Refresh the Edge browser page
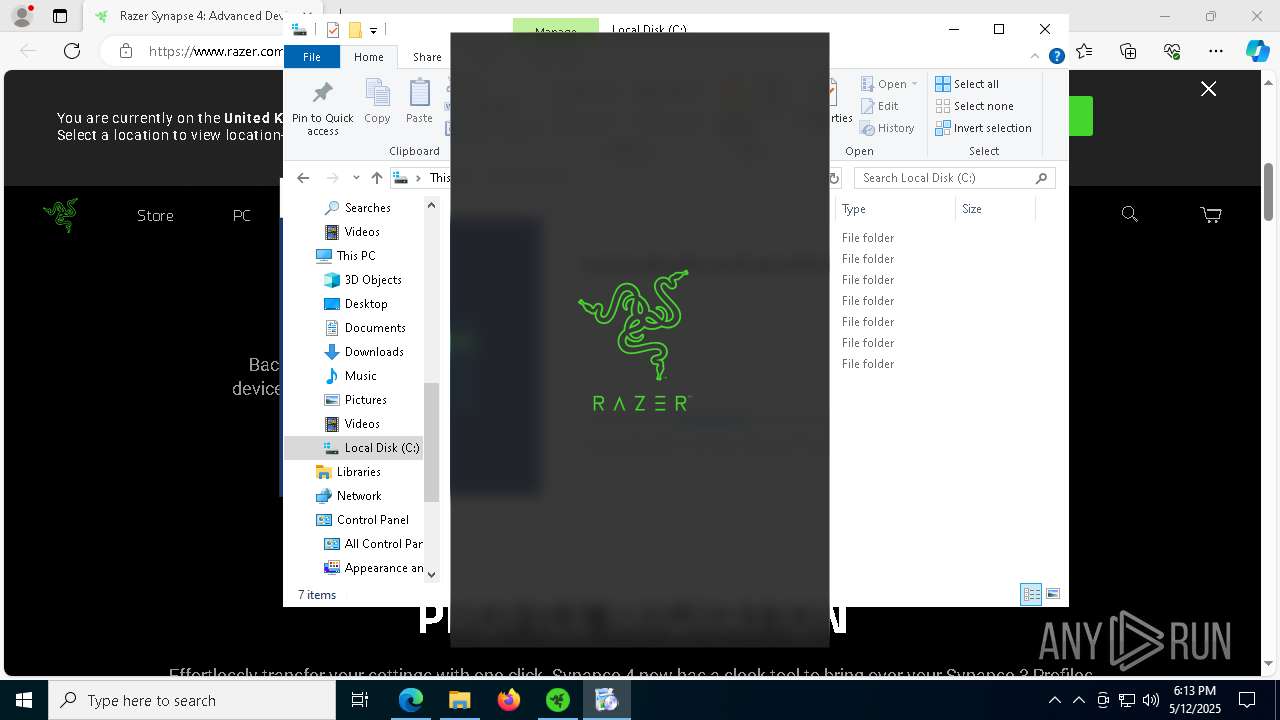Screen dimensions: 1280x720 [x=72, y=51]
